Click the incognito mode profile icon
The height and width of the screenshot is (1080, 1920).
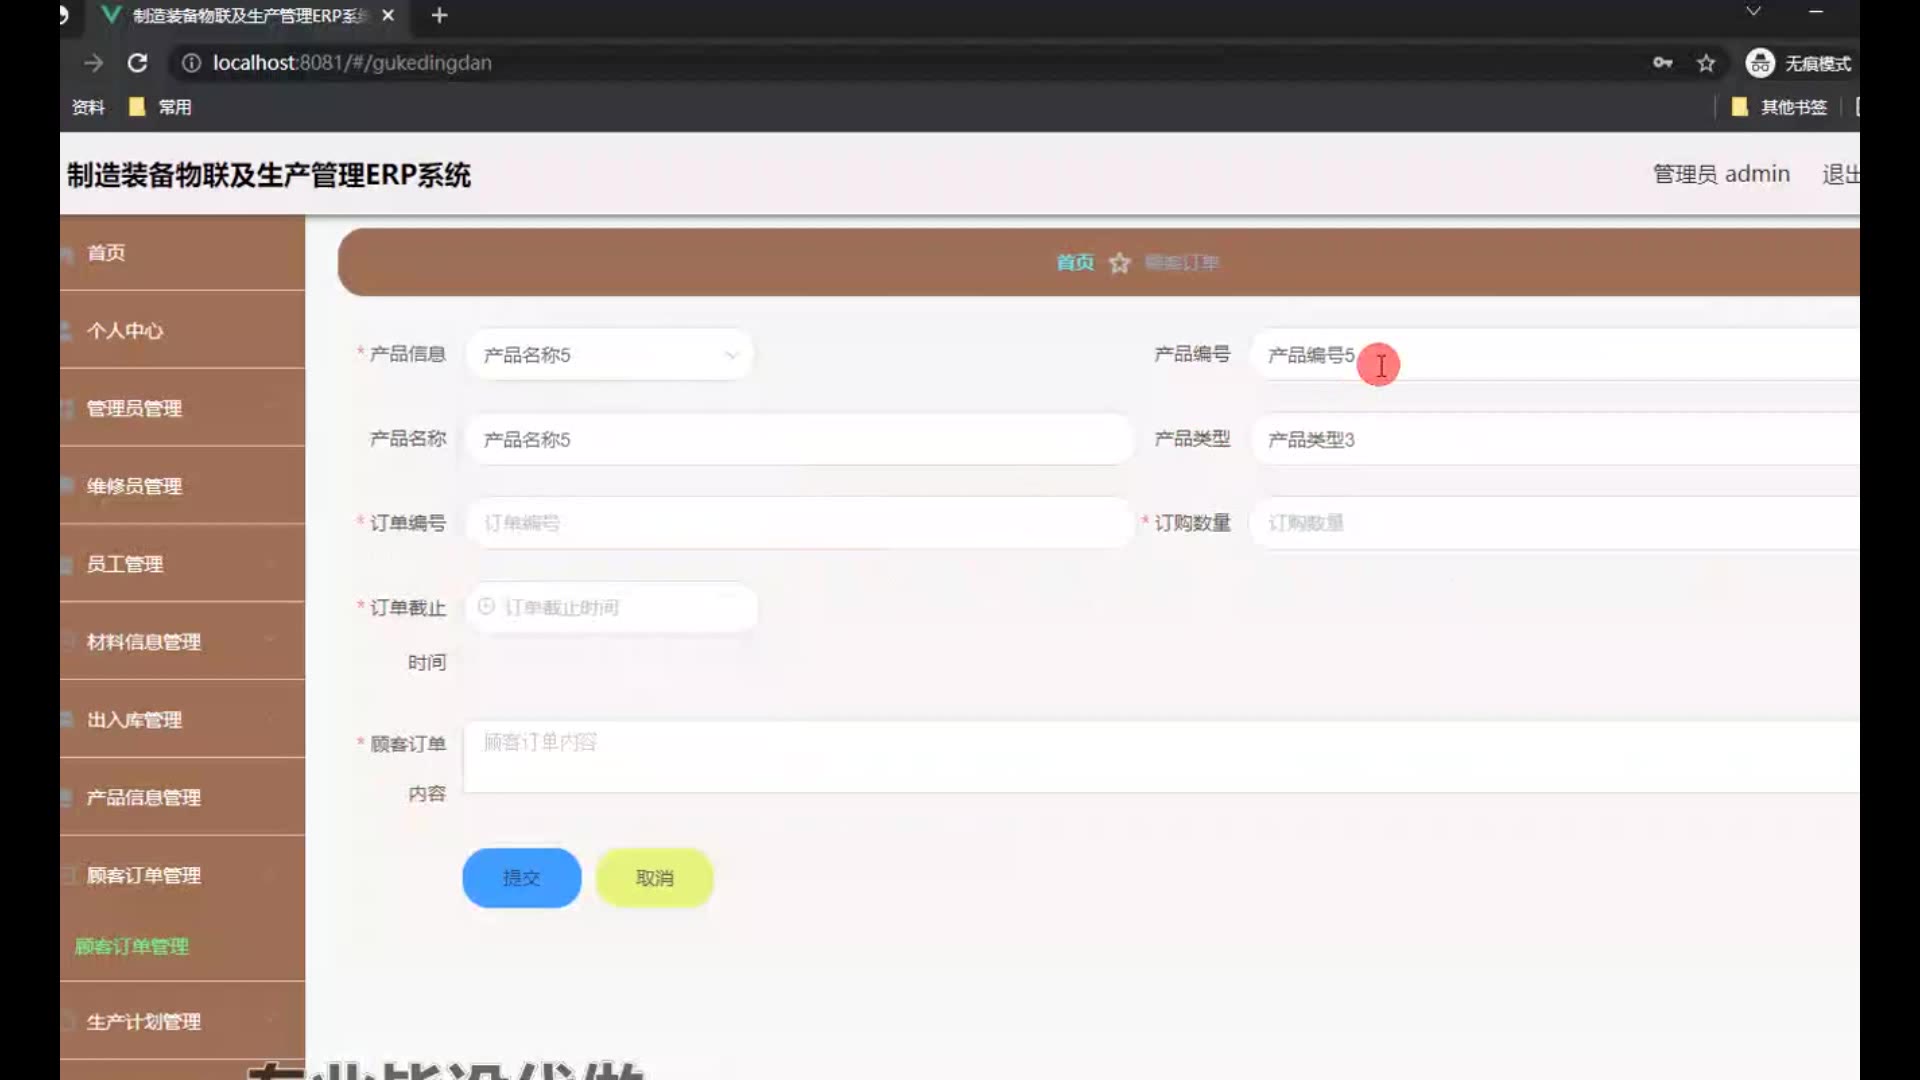1759,63
